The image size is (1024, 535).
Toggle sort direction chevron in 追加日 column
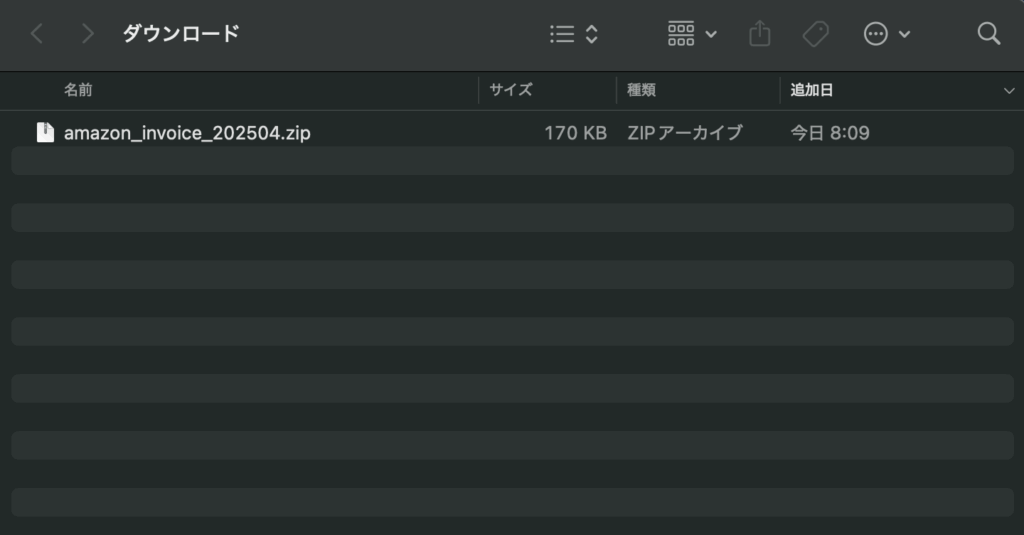pyautogui.click(x=1008, y=91)
